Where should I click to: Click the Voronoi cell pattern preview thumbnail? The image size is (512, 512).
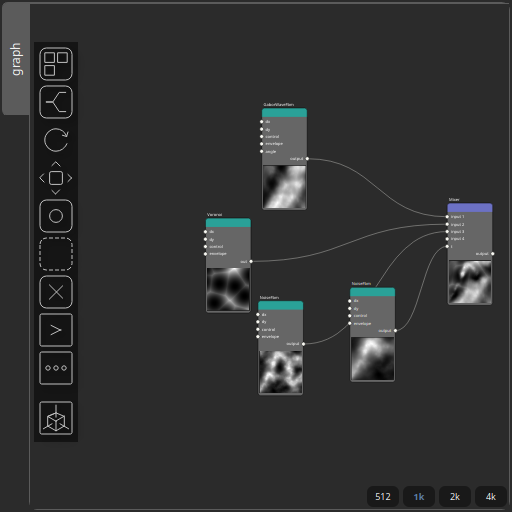pyautogui.click(x=228, y=289)
